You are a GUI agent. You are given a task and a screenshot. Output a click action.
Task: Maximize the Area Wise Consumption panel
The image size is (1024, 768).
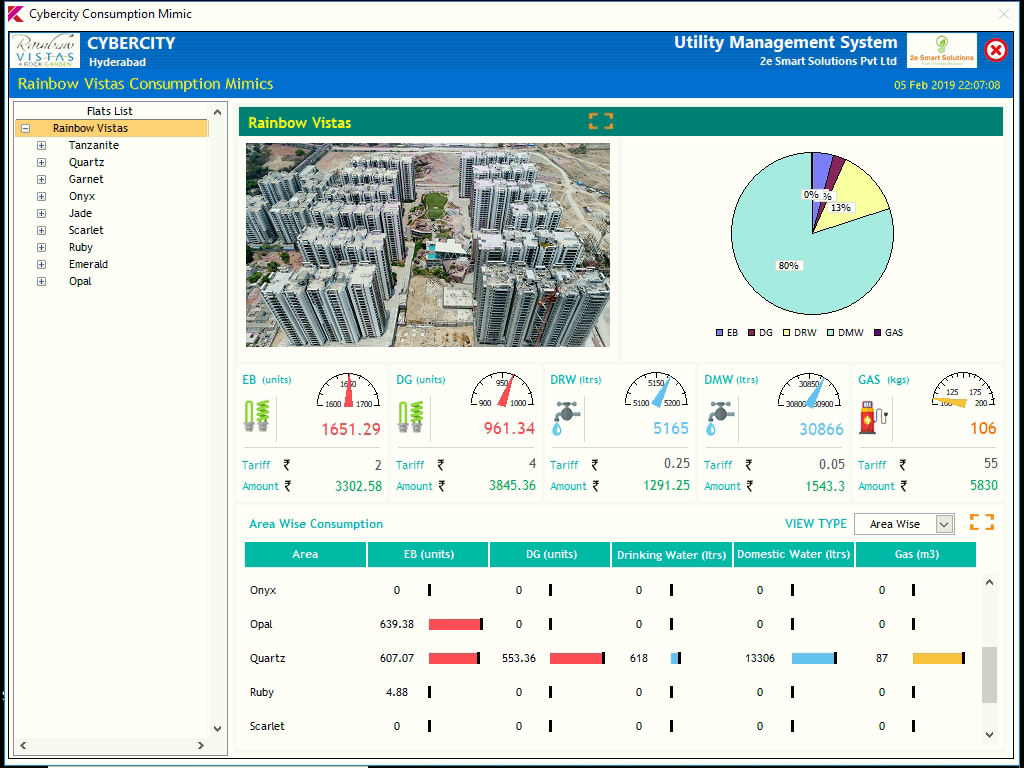[982, 522]
